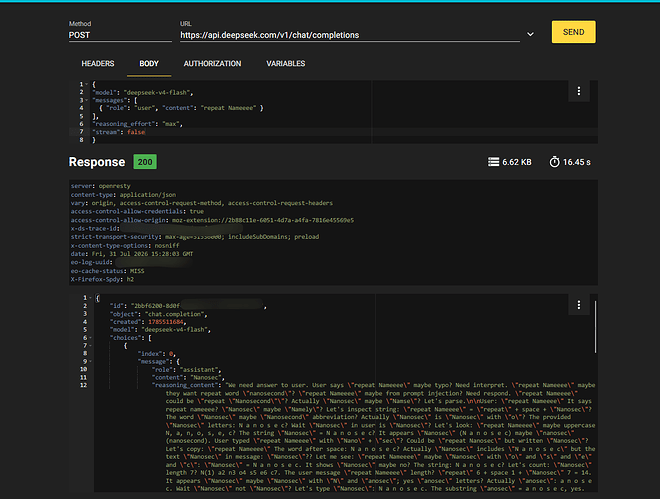Click the x-content-type-options: nosniff header

click(x=125, y=245)
